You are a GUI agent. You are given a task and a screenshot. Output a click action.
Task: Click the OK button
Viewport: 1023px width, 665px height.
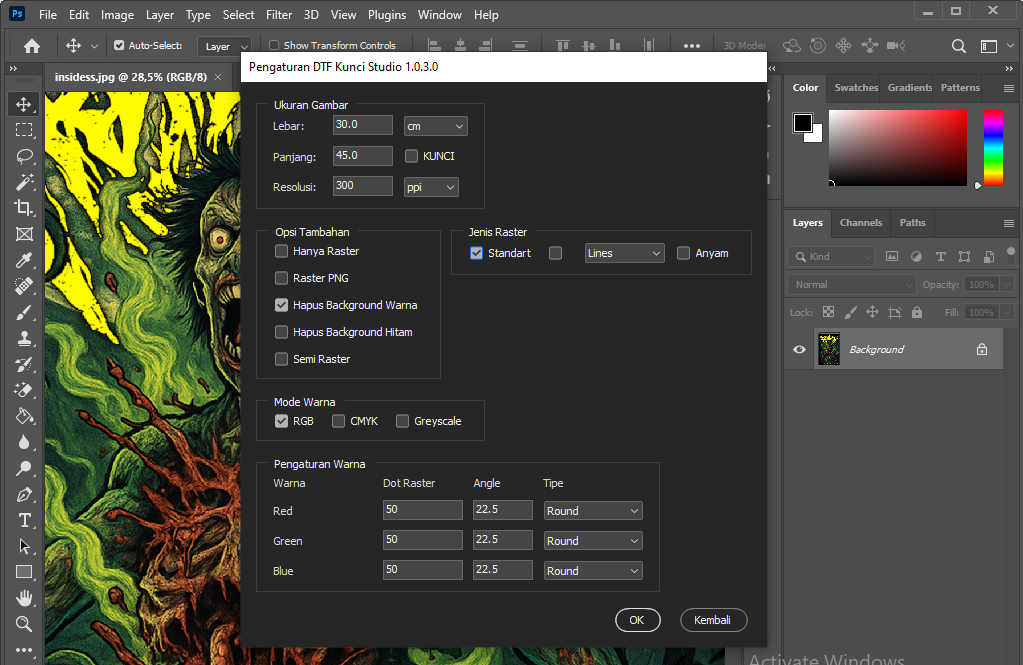tap(637, 620)
